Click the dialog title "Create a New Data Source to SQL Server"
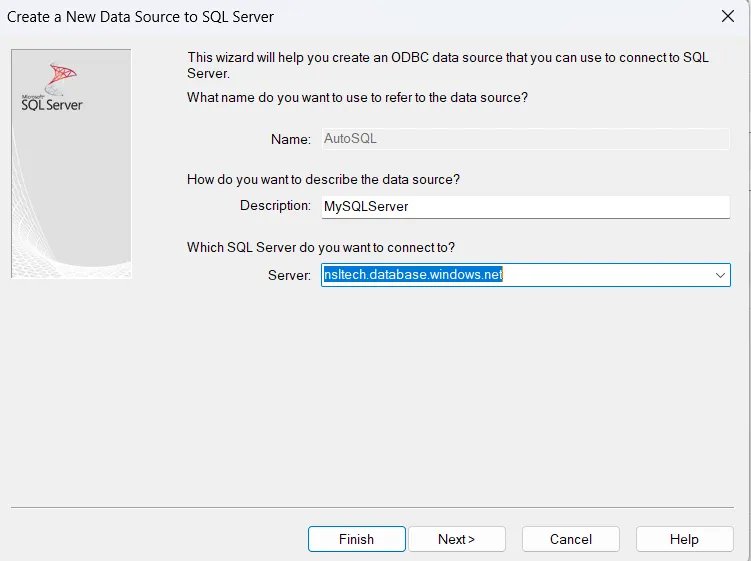The image size is (751, 561). point(140,17)
